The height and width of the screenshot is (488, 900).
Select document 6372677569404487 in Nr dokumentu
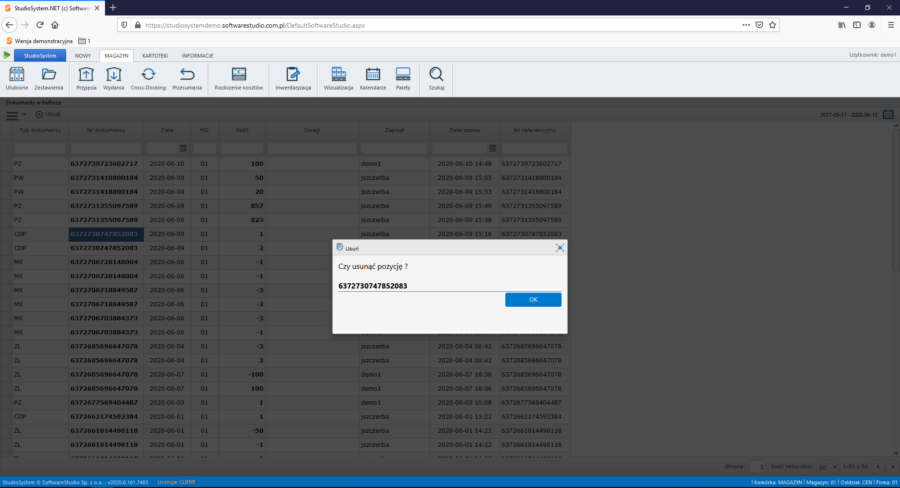(104, 402)
